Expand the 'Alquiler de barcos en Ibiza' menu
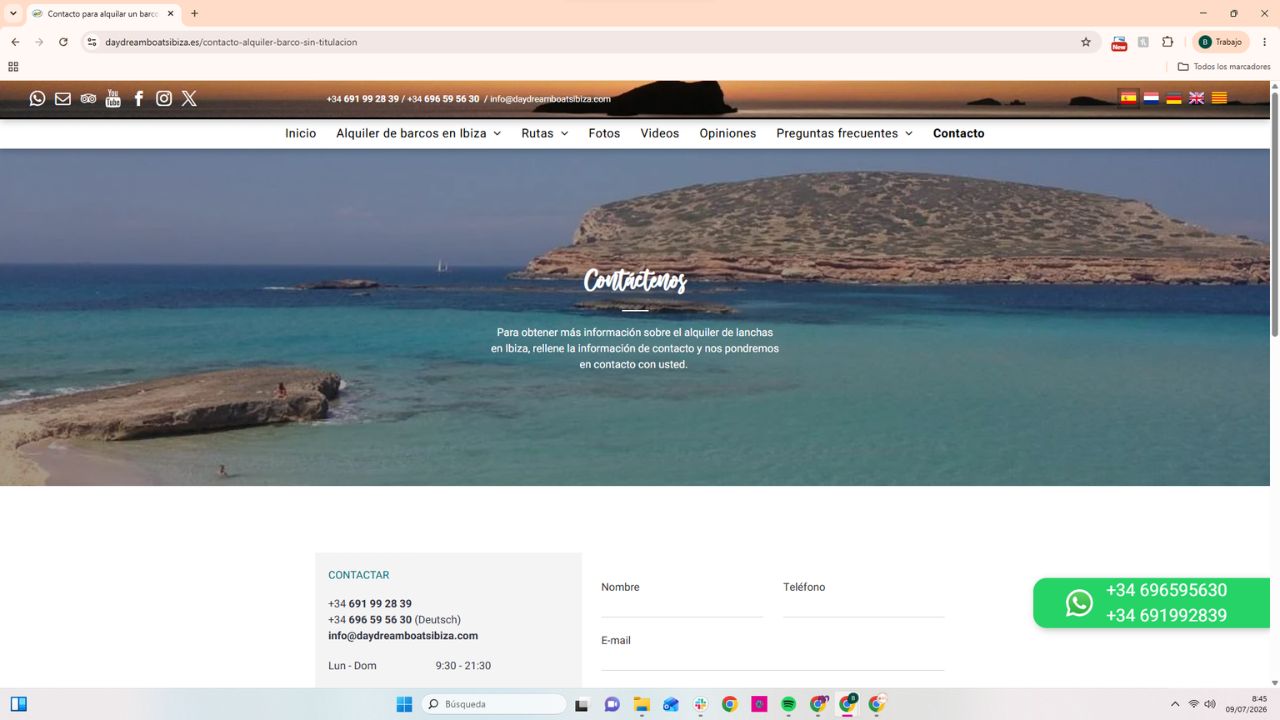The height and width of the screenshot is (720, 1280). pyautogui.click(x=418, y=133)
